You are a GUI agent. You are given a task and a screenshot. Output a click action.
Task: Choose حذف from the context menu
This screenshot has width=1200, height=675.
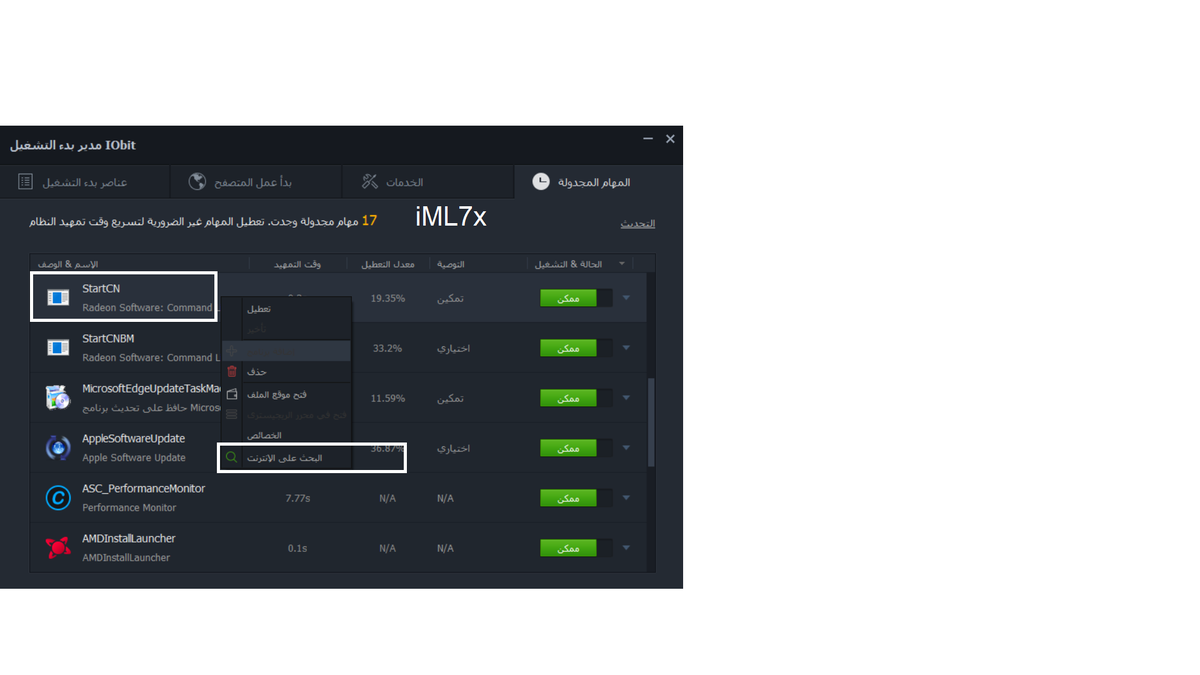pos(286,371)
